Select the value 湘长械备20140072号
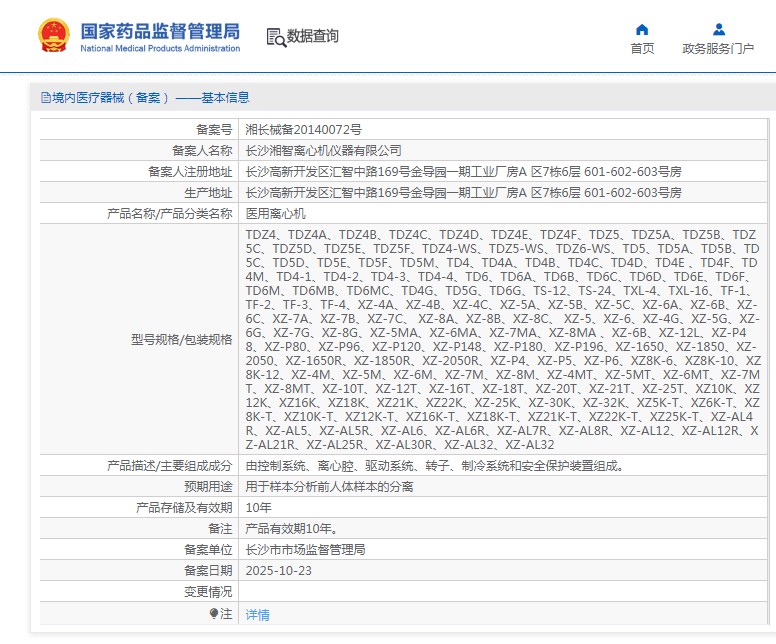Image resolution: width=776 pixels, height=644 pixels. click(x=303, y=130)
